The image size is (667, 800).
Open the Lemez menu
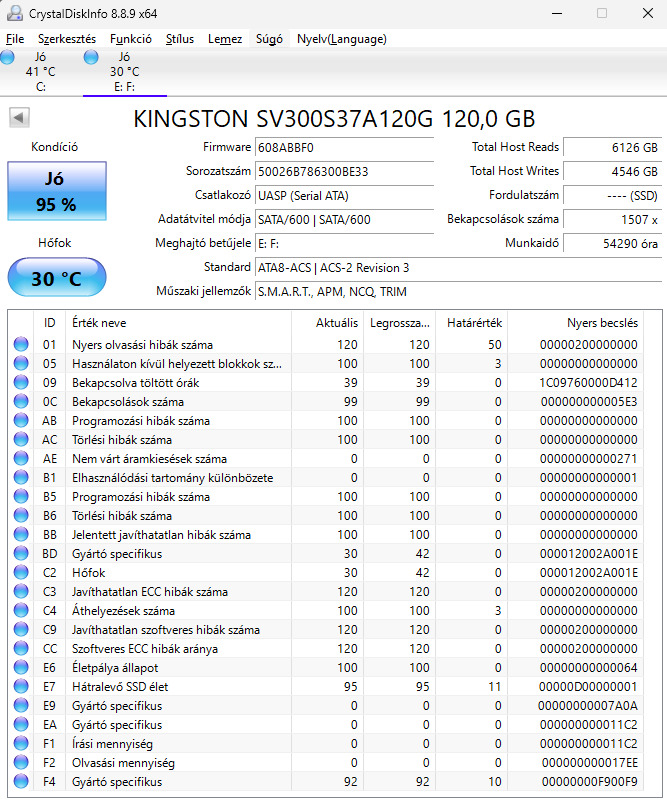[225, 39]
